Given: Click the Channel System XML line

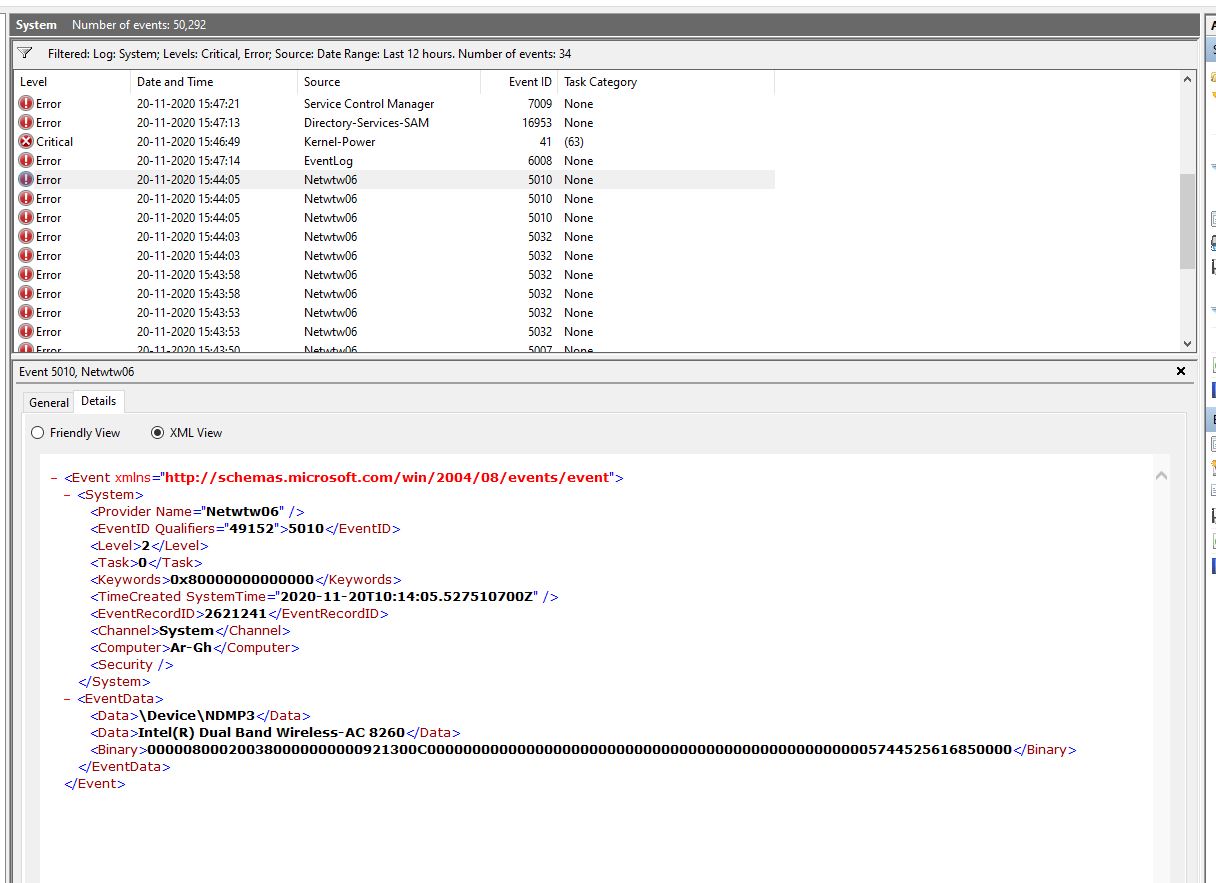Looking at the screenshot, I should 190,631.
